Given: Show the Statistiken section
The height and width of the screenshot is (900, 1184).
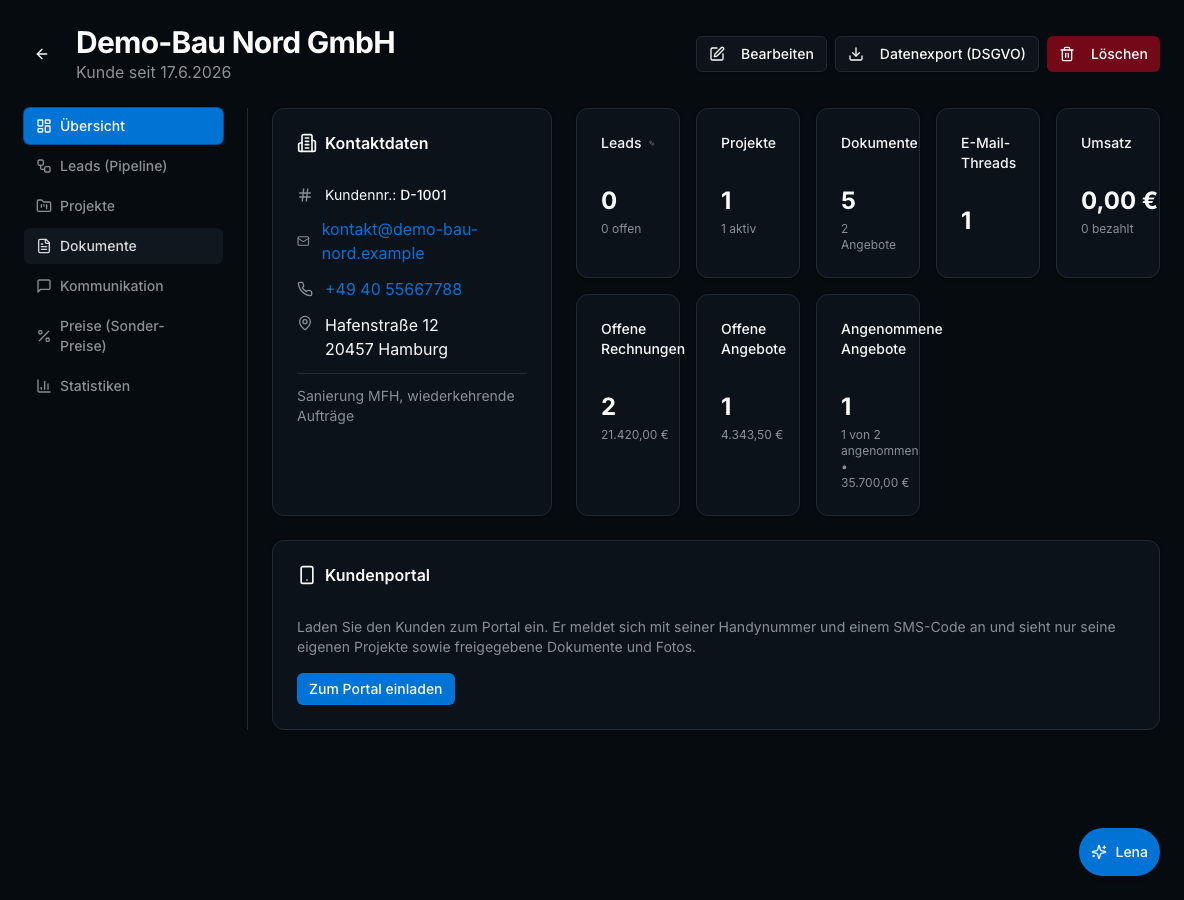Looking at the screenshot, I should click(x=124, y=386).
